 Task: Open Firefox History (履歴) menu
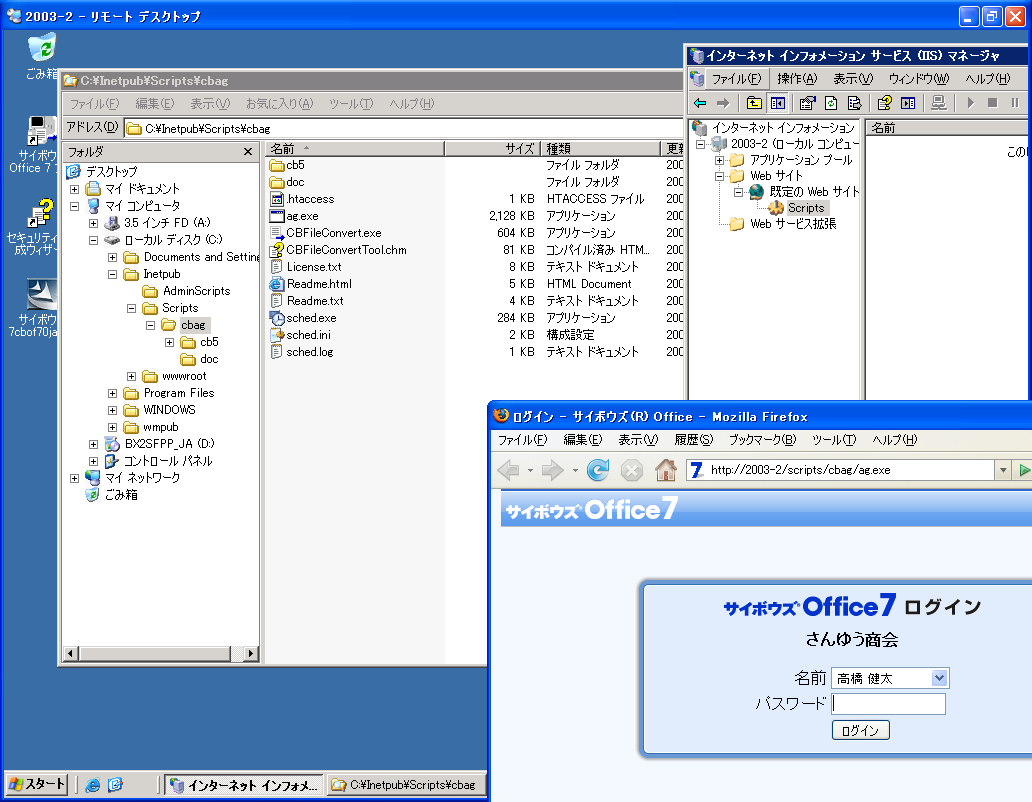click(693, 439)
